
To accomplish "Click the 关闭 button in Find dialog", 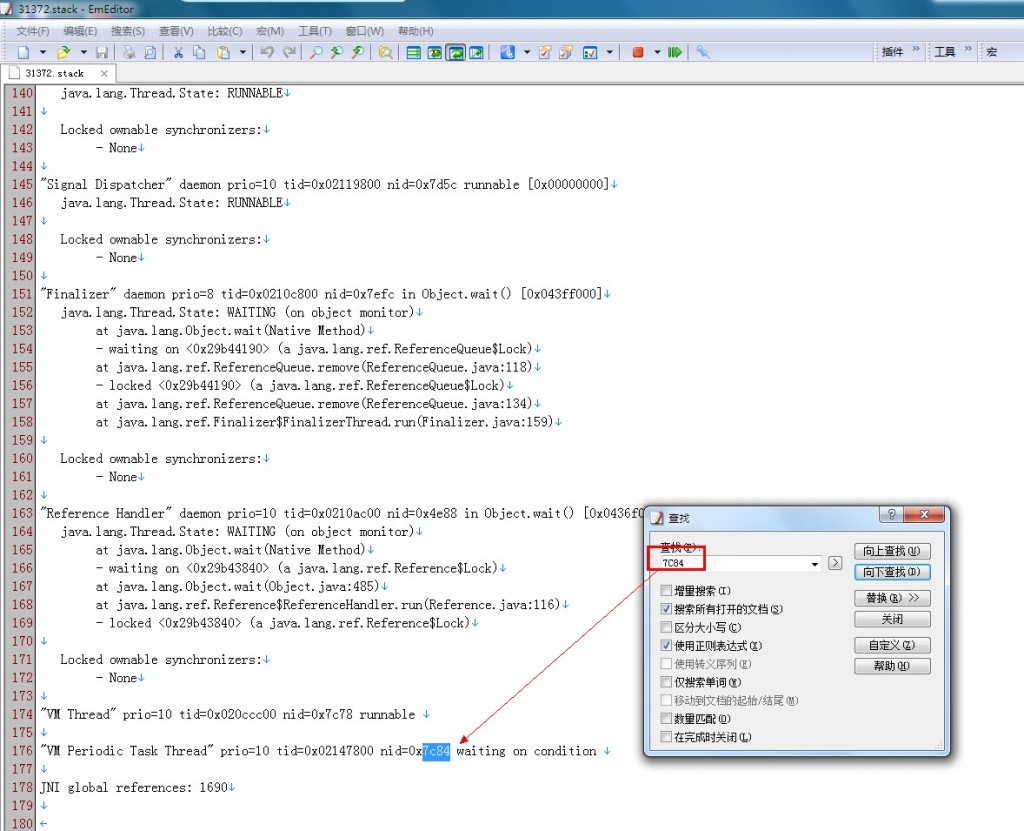I will click(x=892, y=619).
